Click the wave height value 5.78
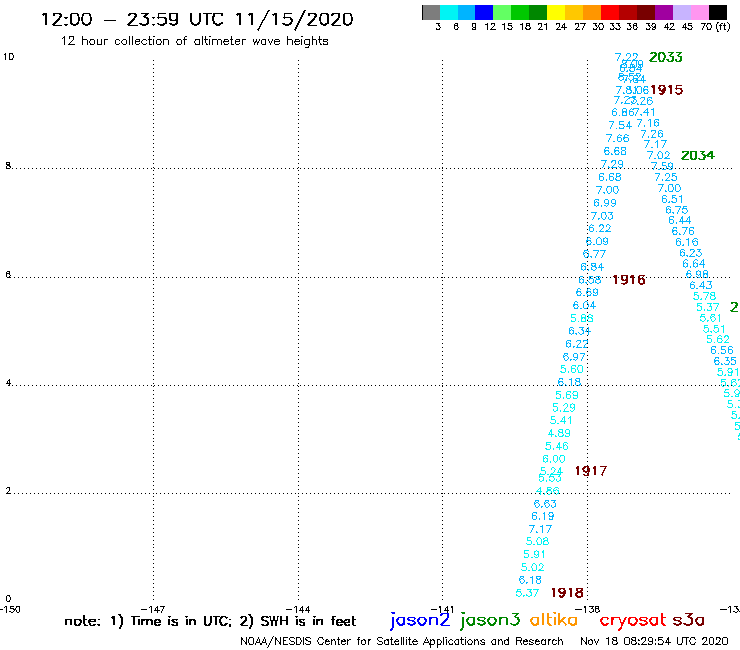This screenshot has width=740, height=650. pos(704,296)
